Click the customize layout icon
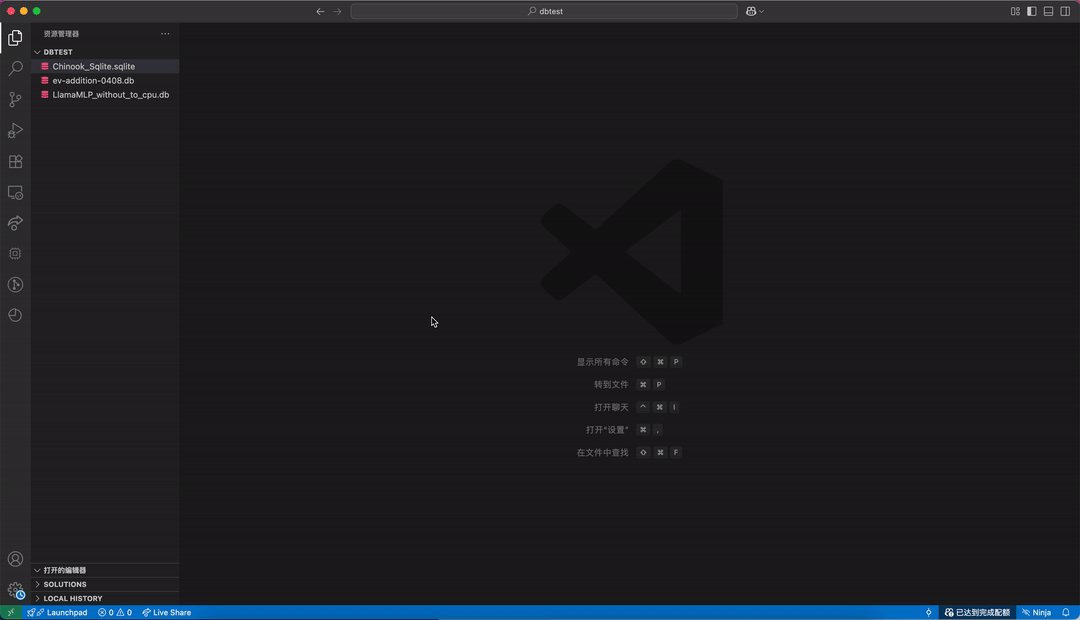Viewport: 1080px width, 620px height. pyautogui.click(x=1015, y=11)
